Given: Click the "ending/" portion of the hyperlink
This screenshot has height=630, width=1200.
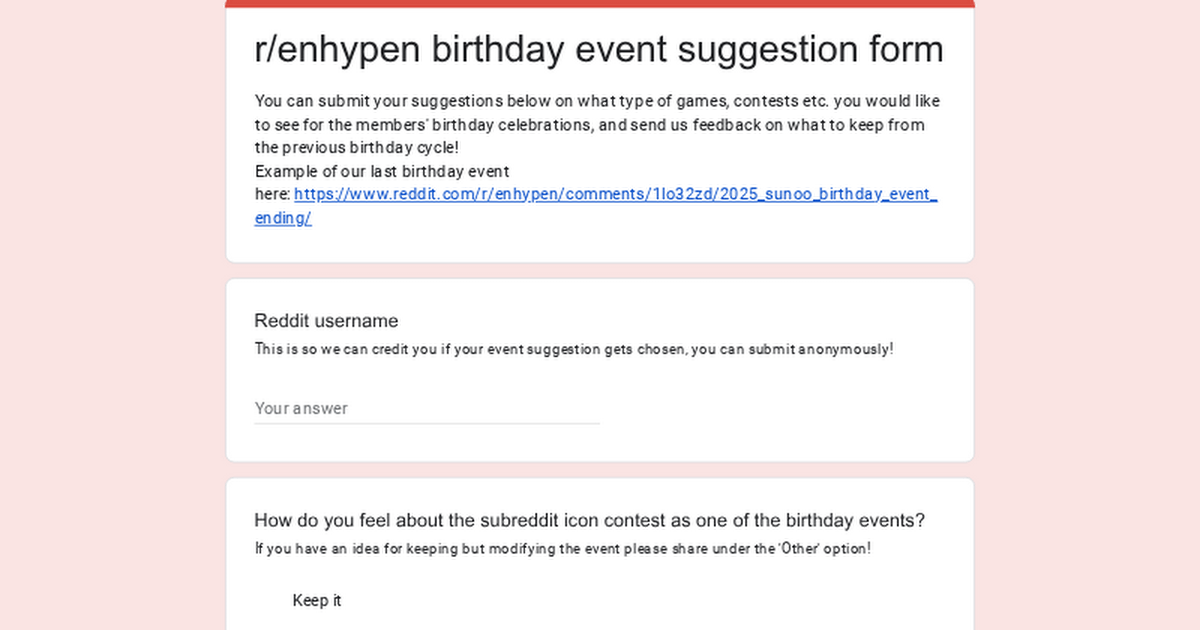Looking at the screenshot, I should (x=282, y=218).
